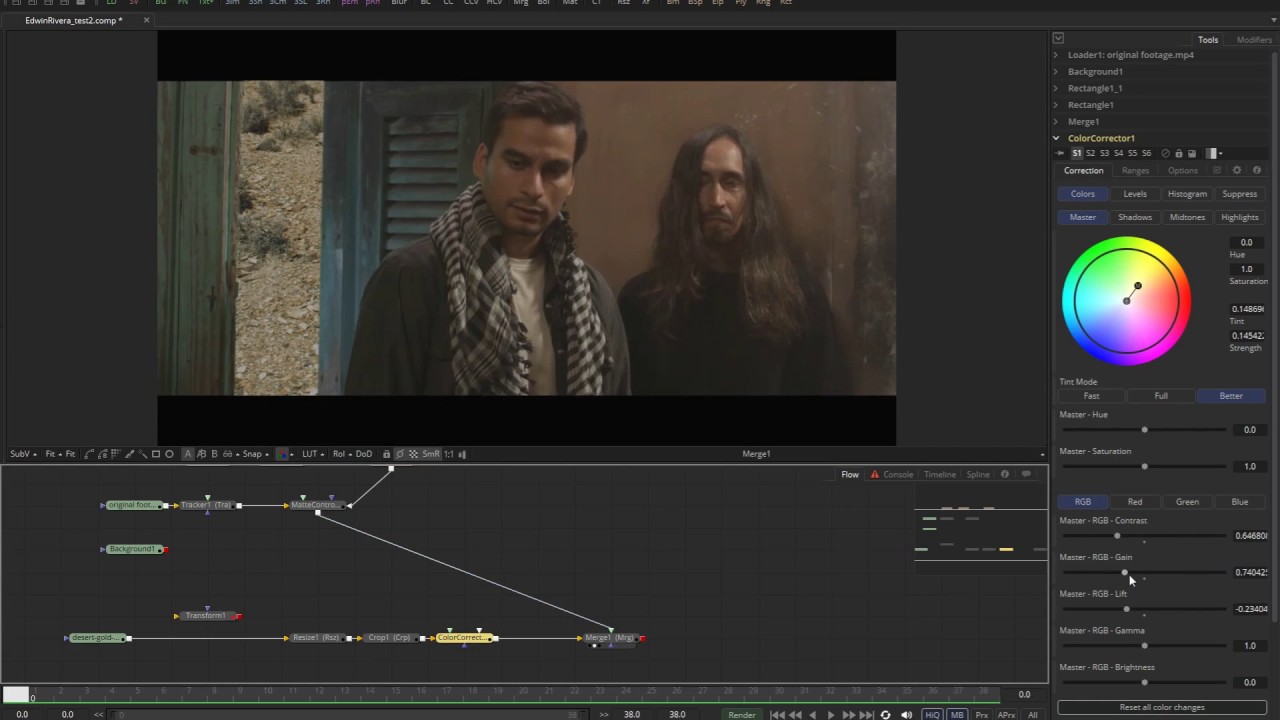This screenshot has width=1280, height=720.
Task: Toggle checker underlay icon in viewer toolbar
Action: click(x=413, y=454)
